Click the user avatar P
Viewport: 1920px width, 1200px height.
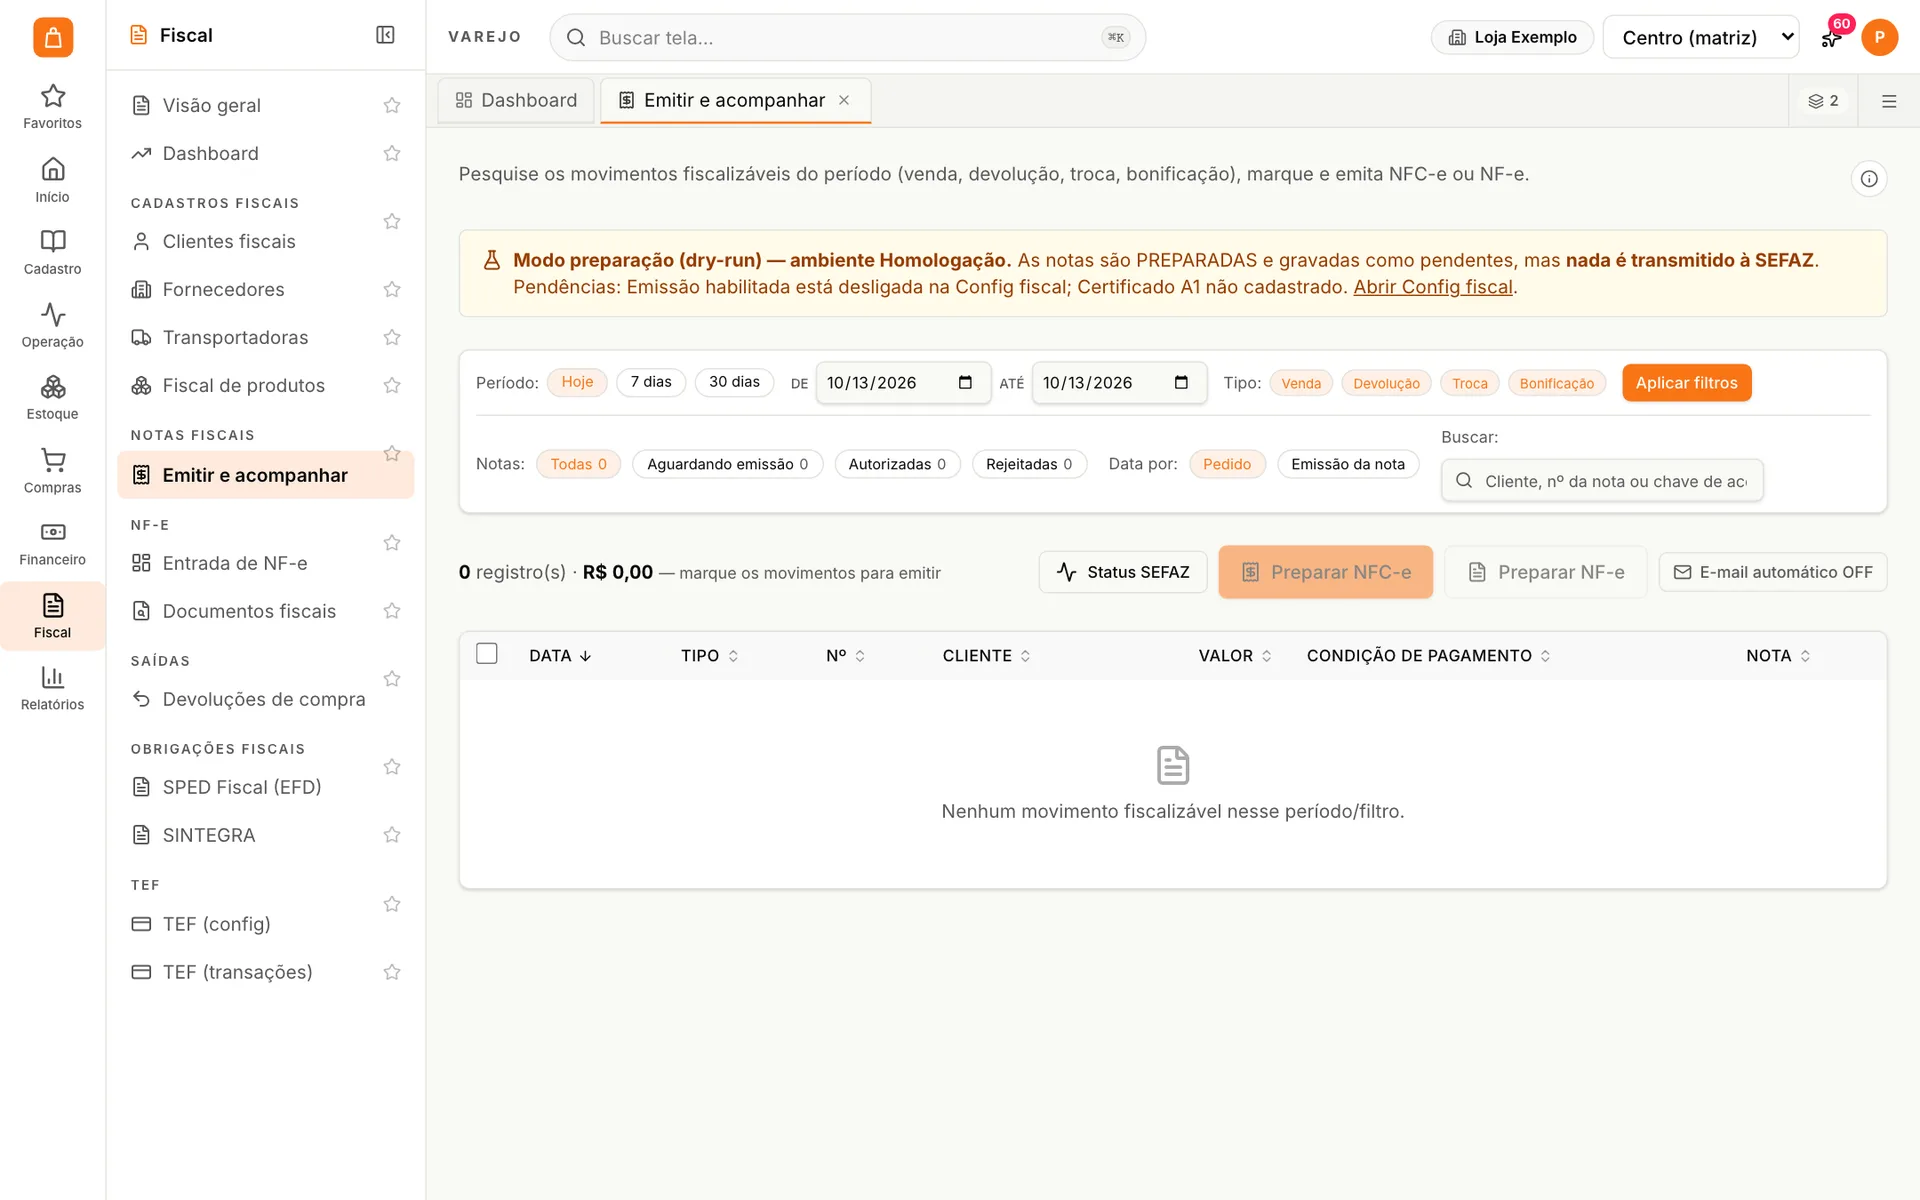1879,37
